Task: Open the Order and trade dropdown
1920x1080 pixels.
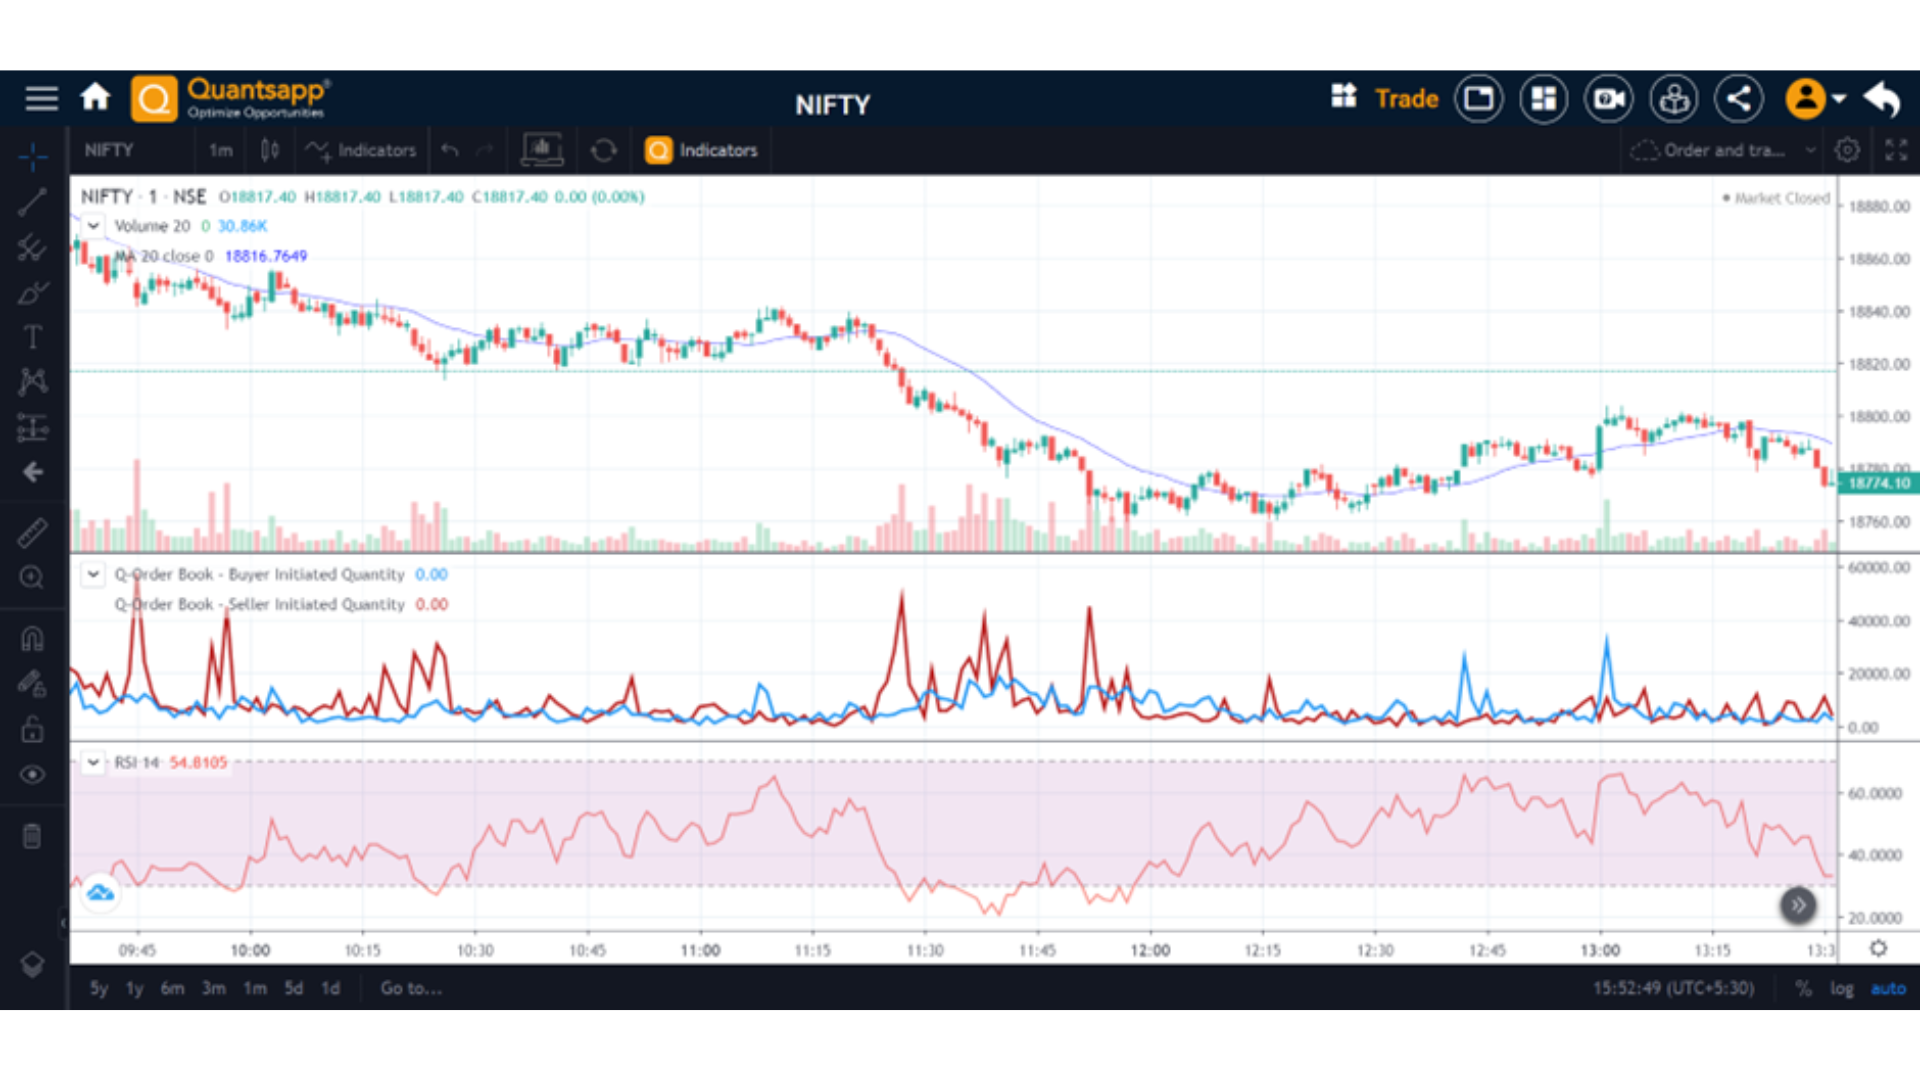Action: pyautogui.click(x=1723, y=150)
